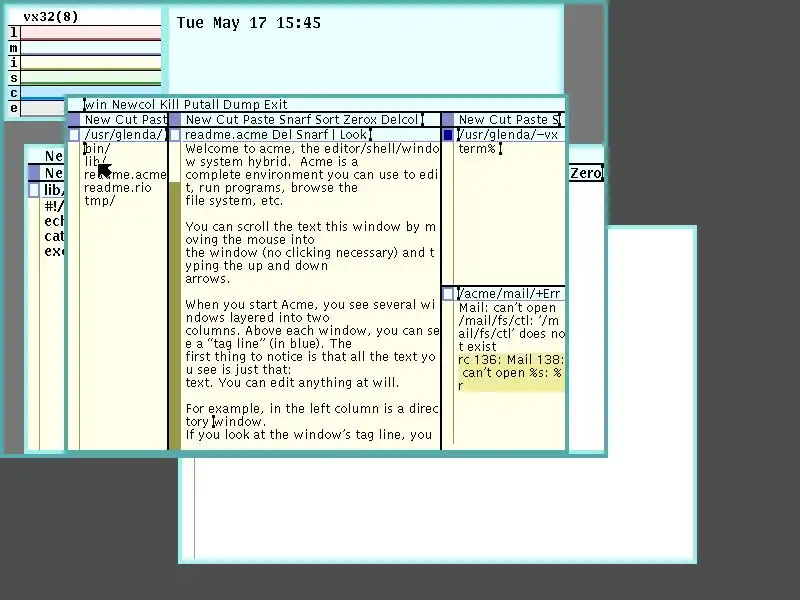Viewport: 800px width, 600px height.
Task: Click 'Zero' command in background acme window
Action: pos(585,173)
